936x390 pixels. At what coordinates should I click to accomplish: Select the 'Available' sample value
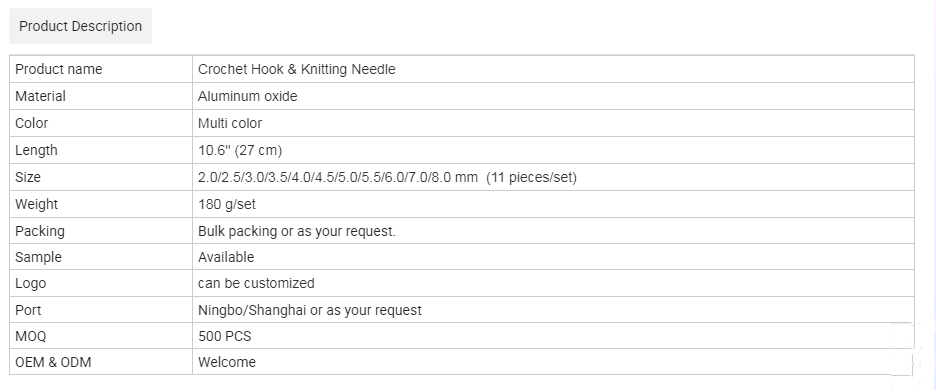point(226,257)
